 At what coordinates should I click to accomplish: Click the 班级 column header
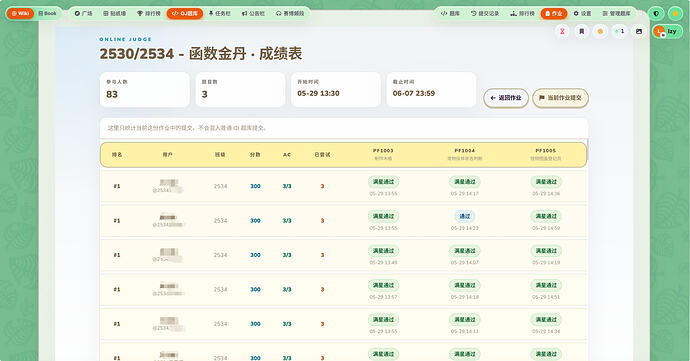pos(220,155)
